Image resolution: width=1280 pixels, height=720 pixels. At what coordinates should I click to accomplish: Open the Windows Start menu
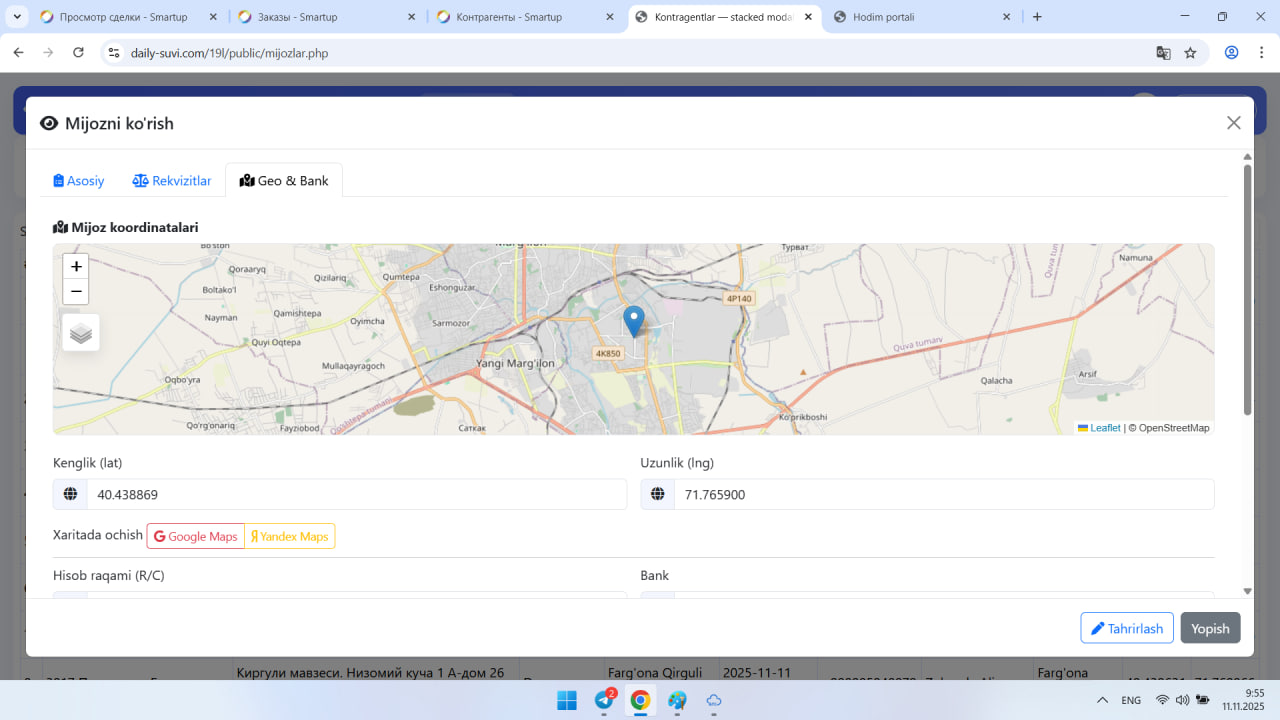[x=566, y=700]
